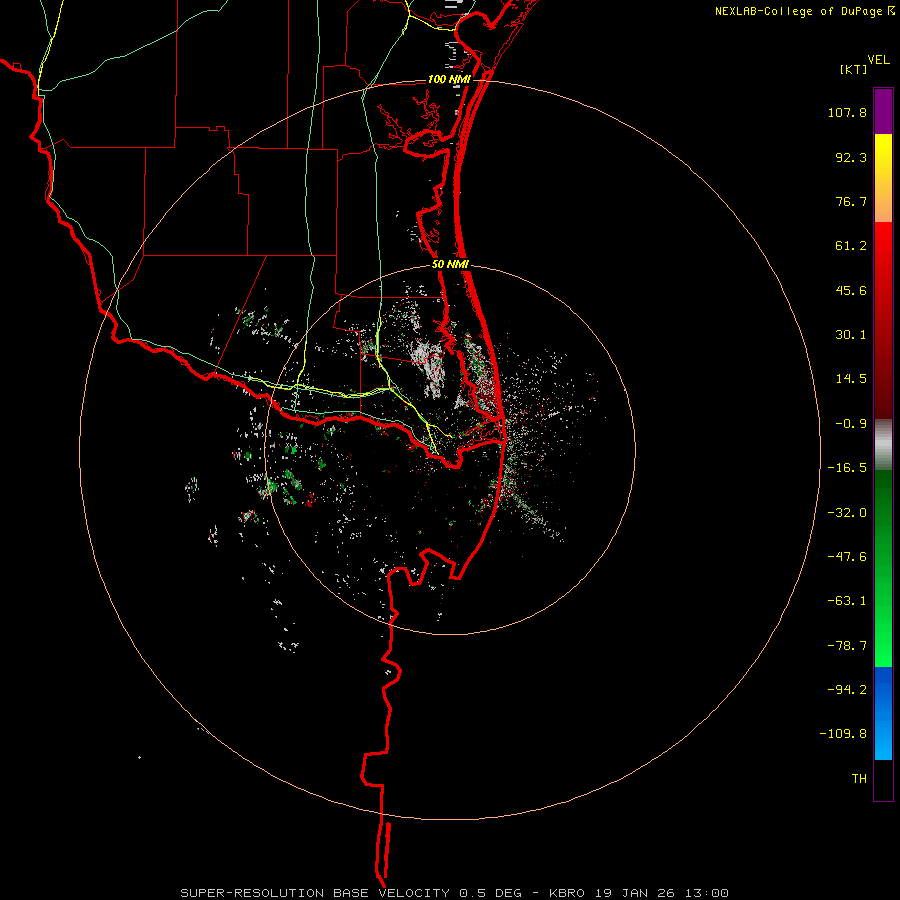Click the 14.5 velocity scale value
Image resolution: width=900 pixels, height=900 pixels.
(851, 379)
